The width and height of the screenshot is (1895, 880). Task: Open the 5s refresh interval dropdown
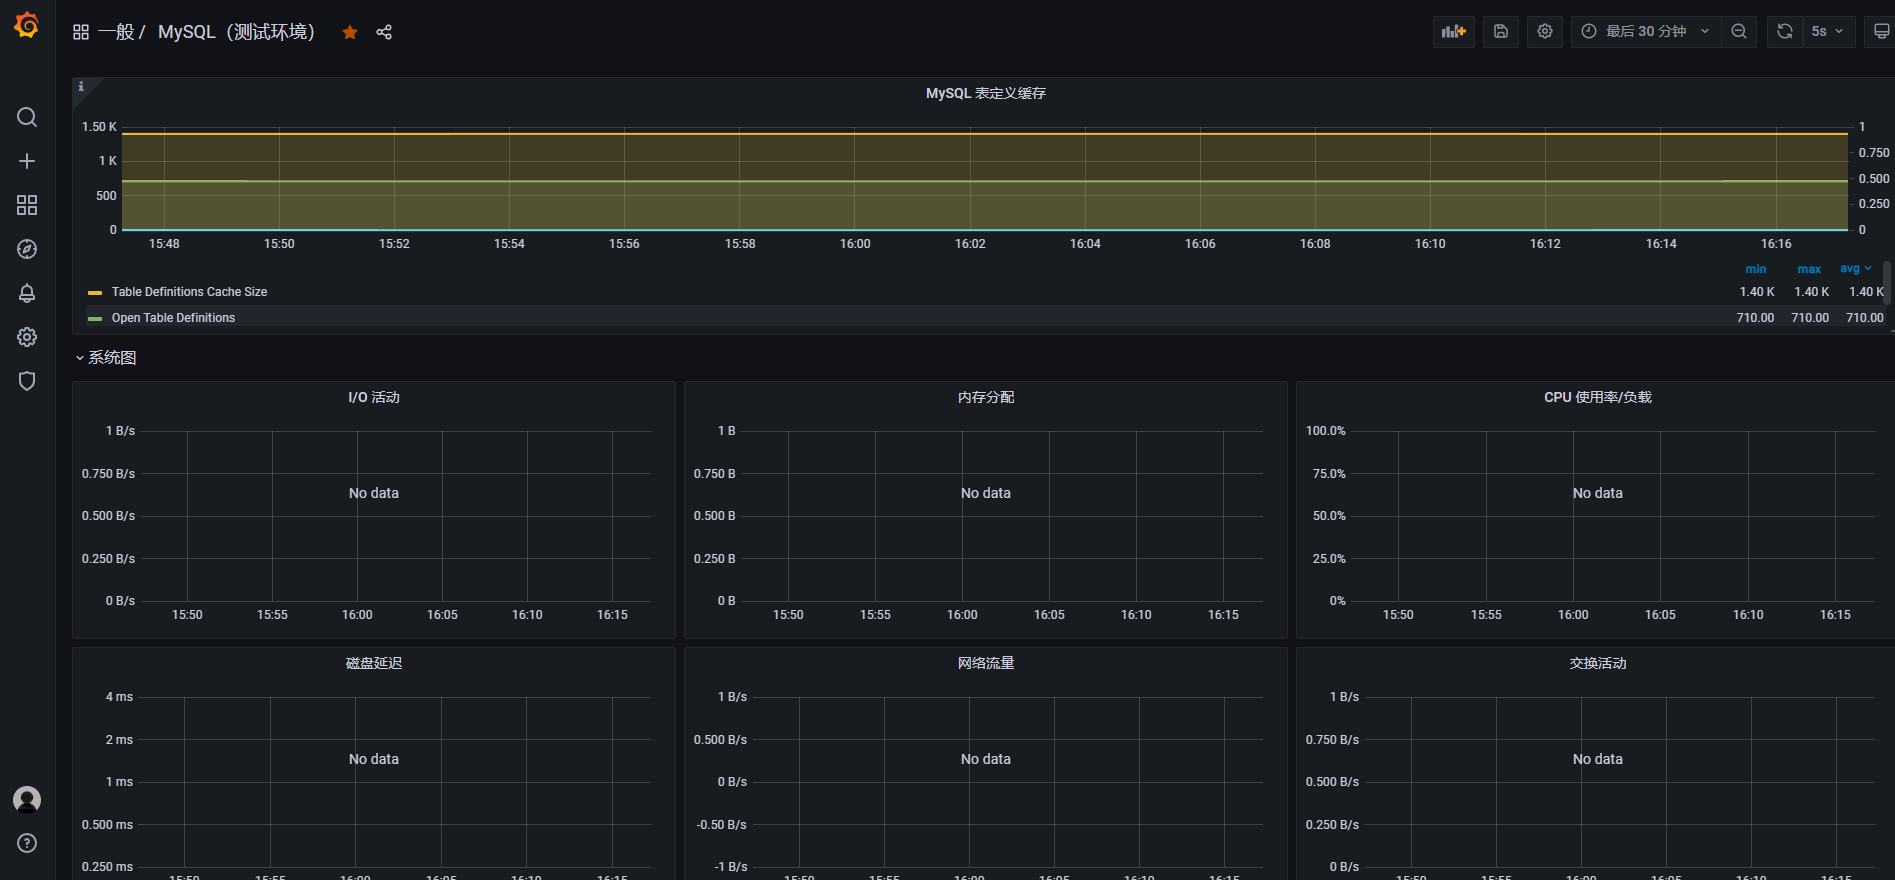[1828, 32]
